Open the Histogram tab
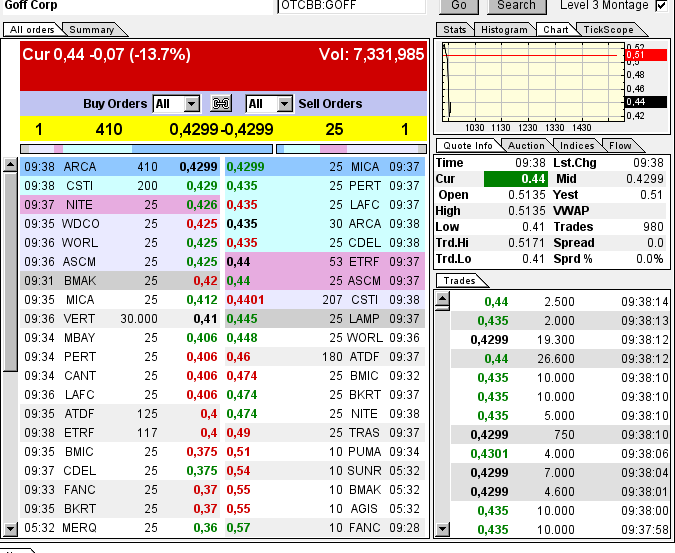The image size is (675, 553). 504,30
